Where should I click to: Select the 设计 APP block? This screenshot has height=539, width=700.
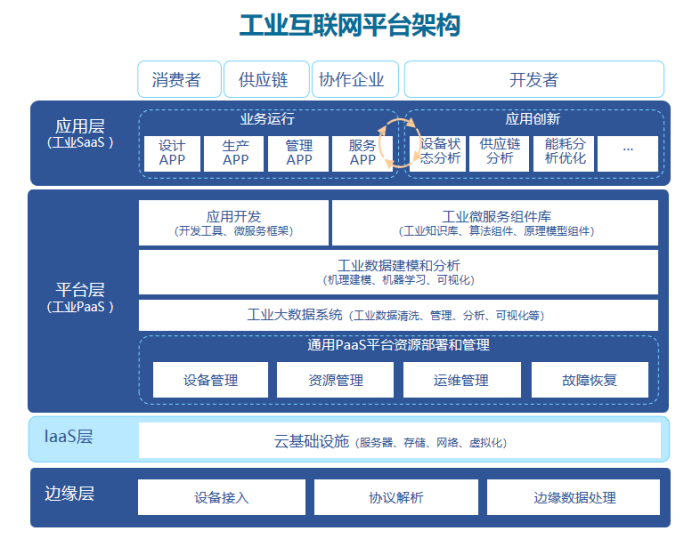pyautogui.click(x=172, y=153)
